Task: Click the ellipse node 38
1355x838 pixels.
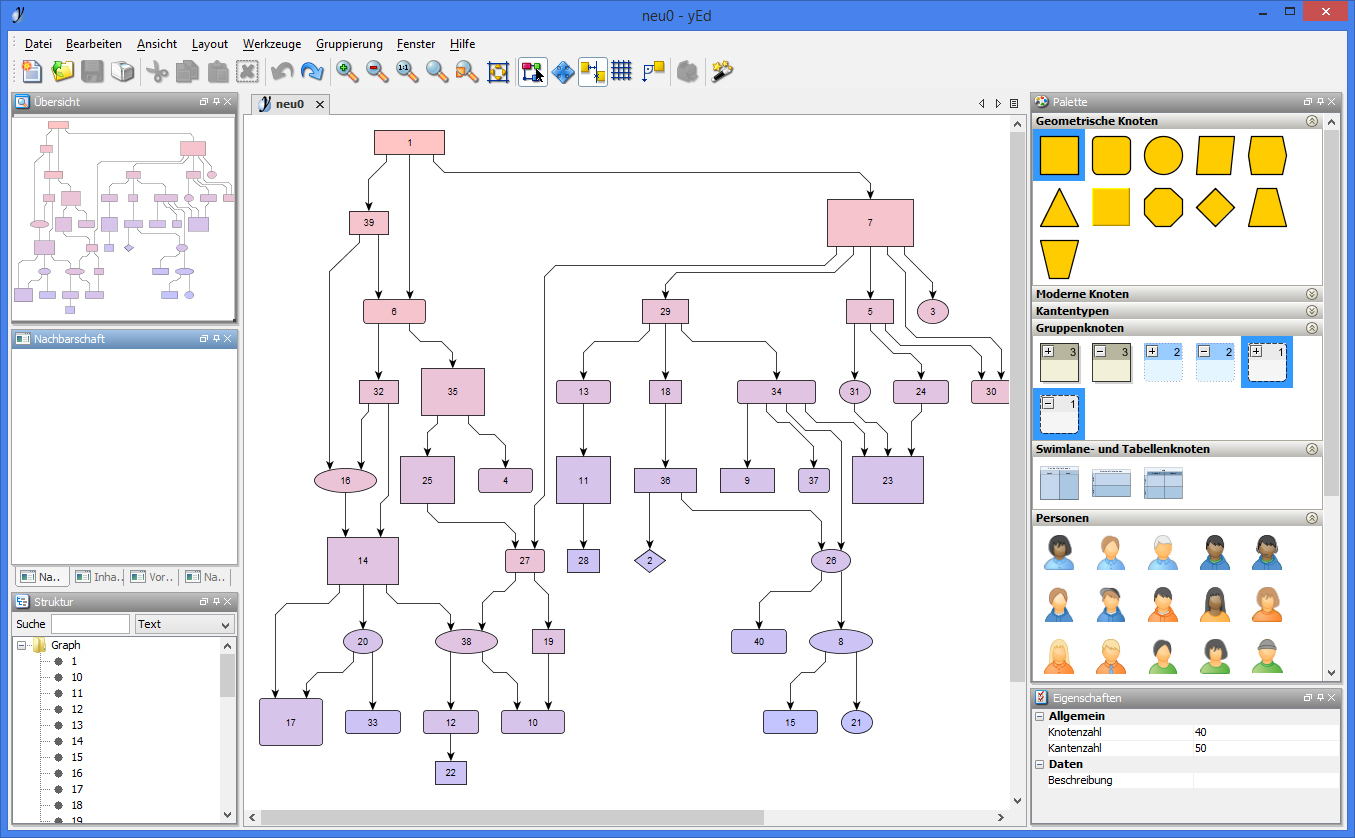Action: [466, 642]
